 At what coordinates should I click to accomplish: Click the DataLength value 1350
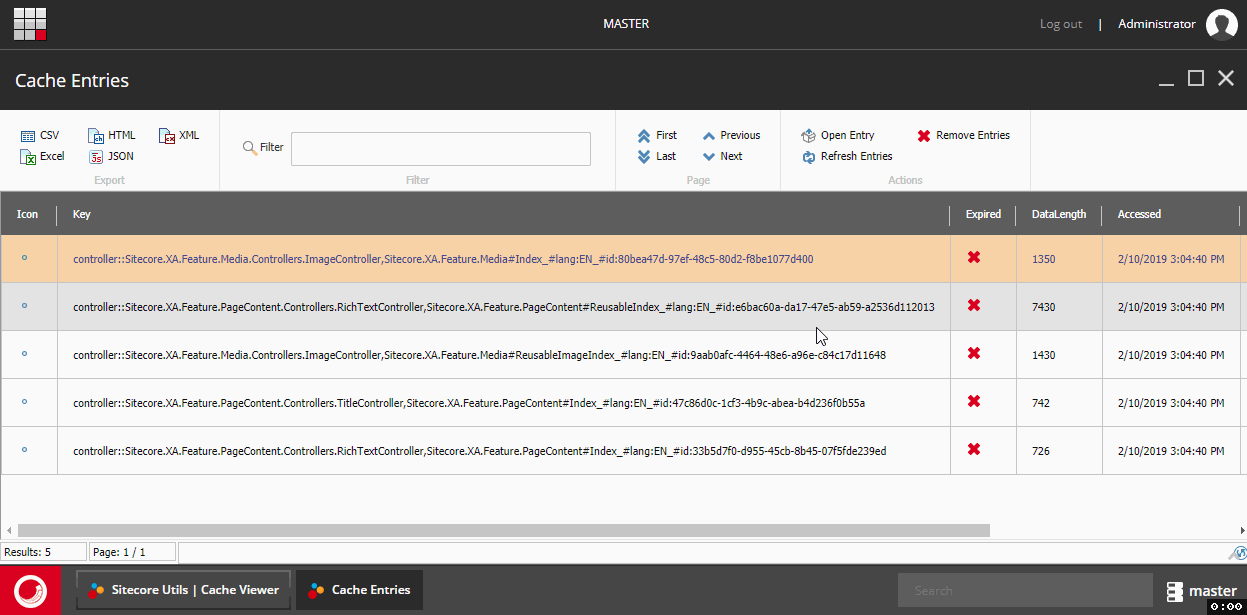[1043, 259]
